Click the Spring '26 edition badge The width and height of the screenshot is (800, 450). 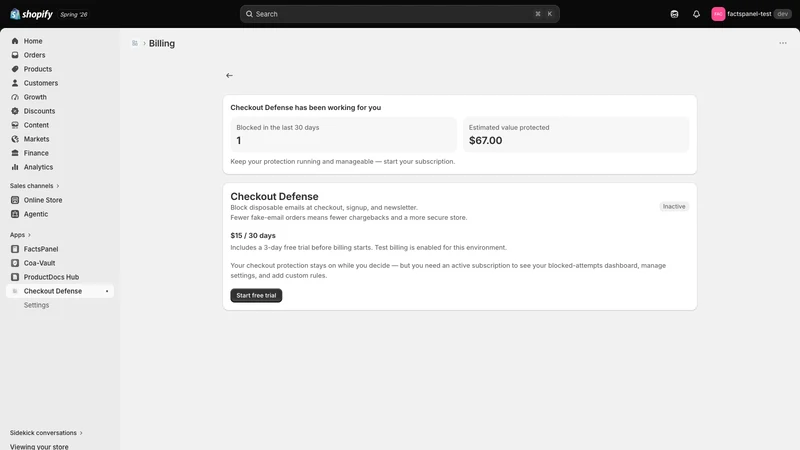pos(74,14)
